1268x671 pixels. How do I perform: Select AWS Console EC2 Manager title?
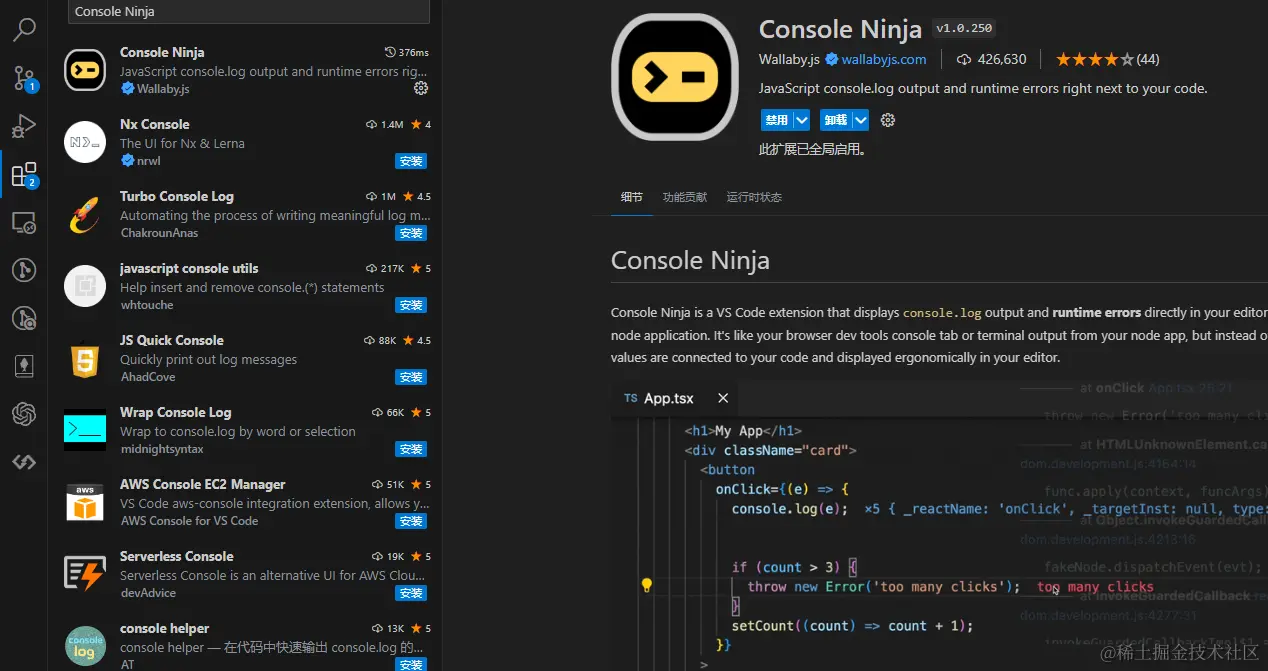(203, 484)
